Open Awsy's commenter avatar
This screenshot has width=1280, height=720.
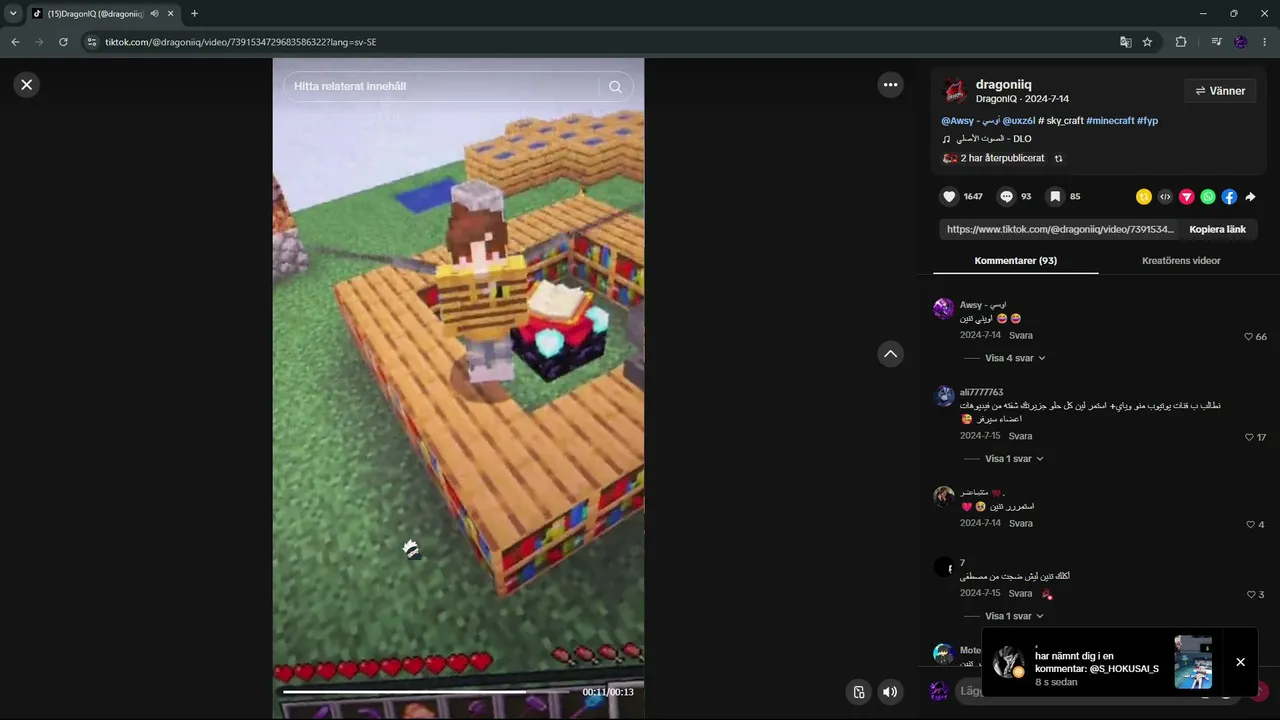pyautogui.click(x=943, y=308)
